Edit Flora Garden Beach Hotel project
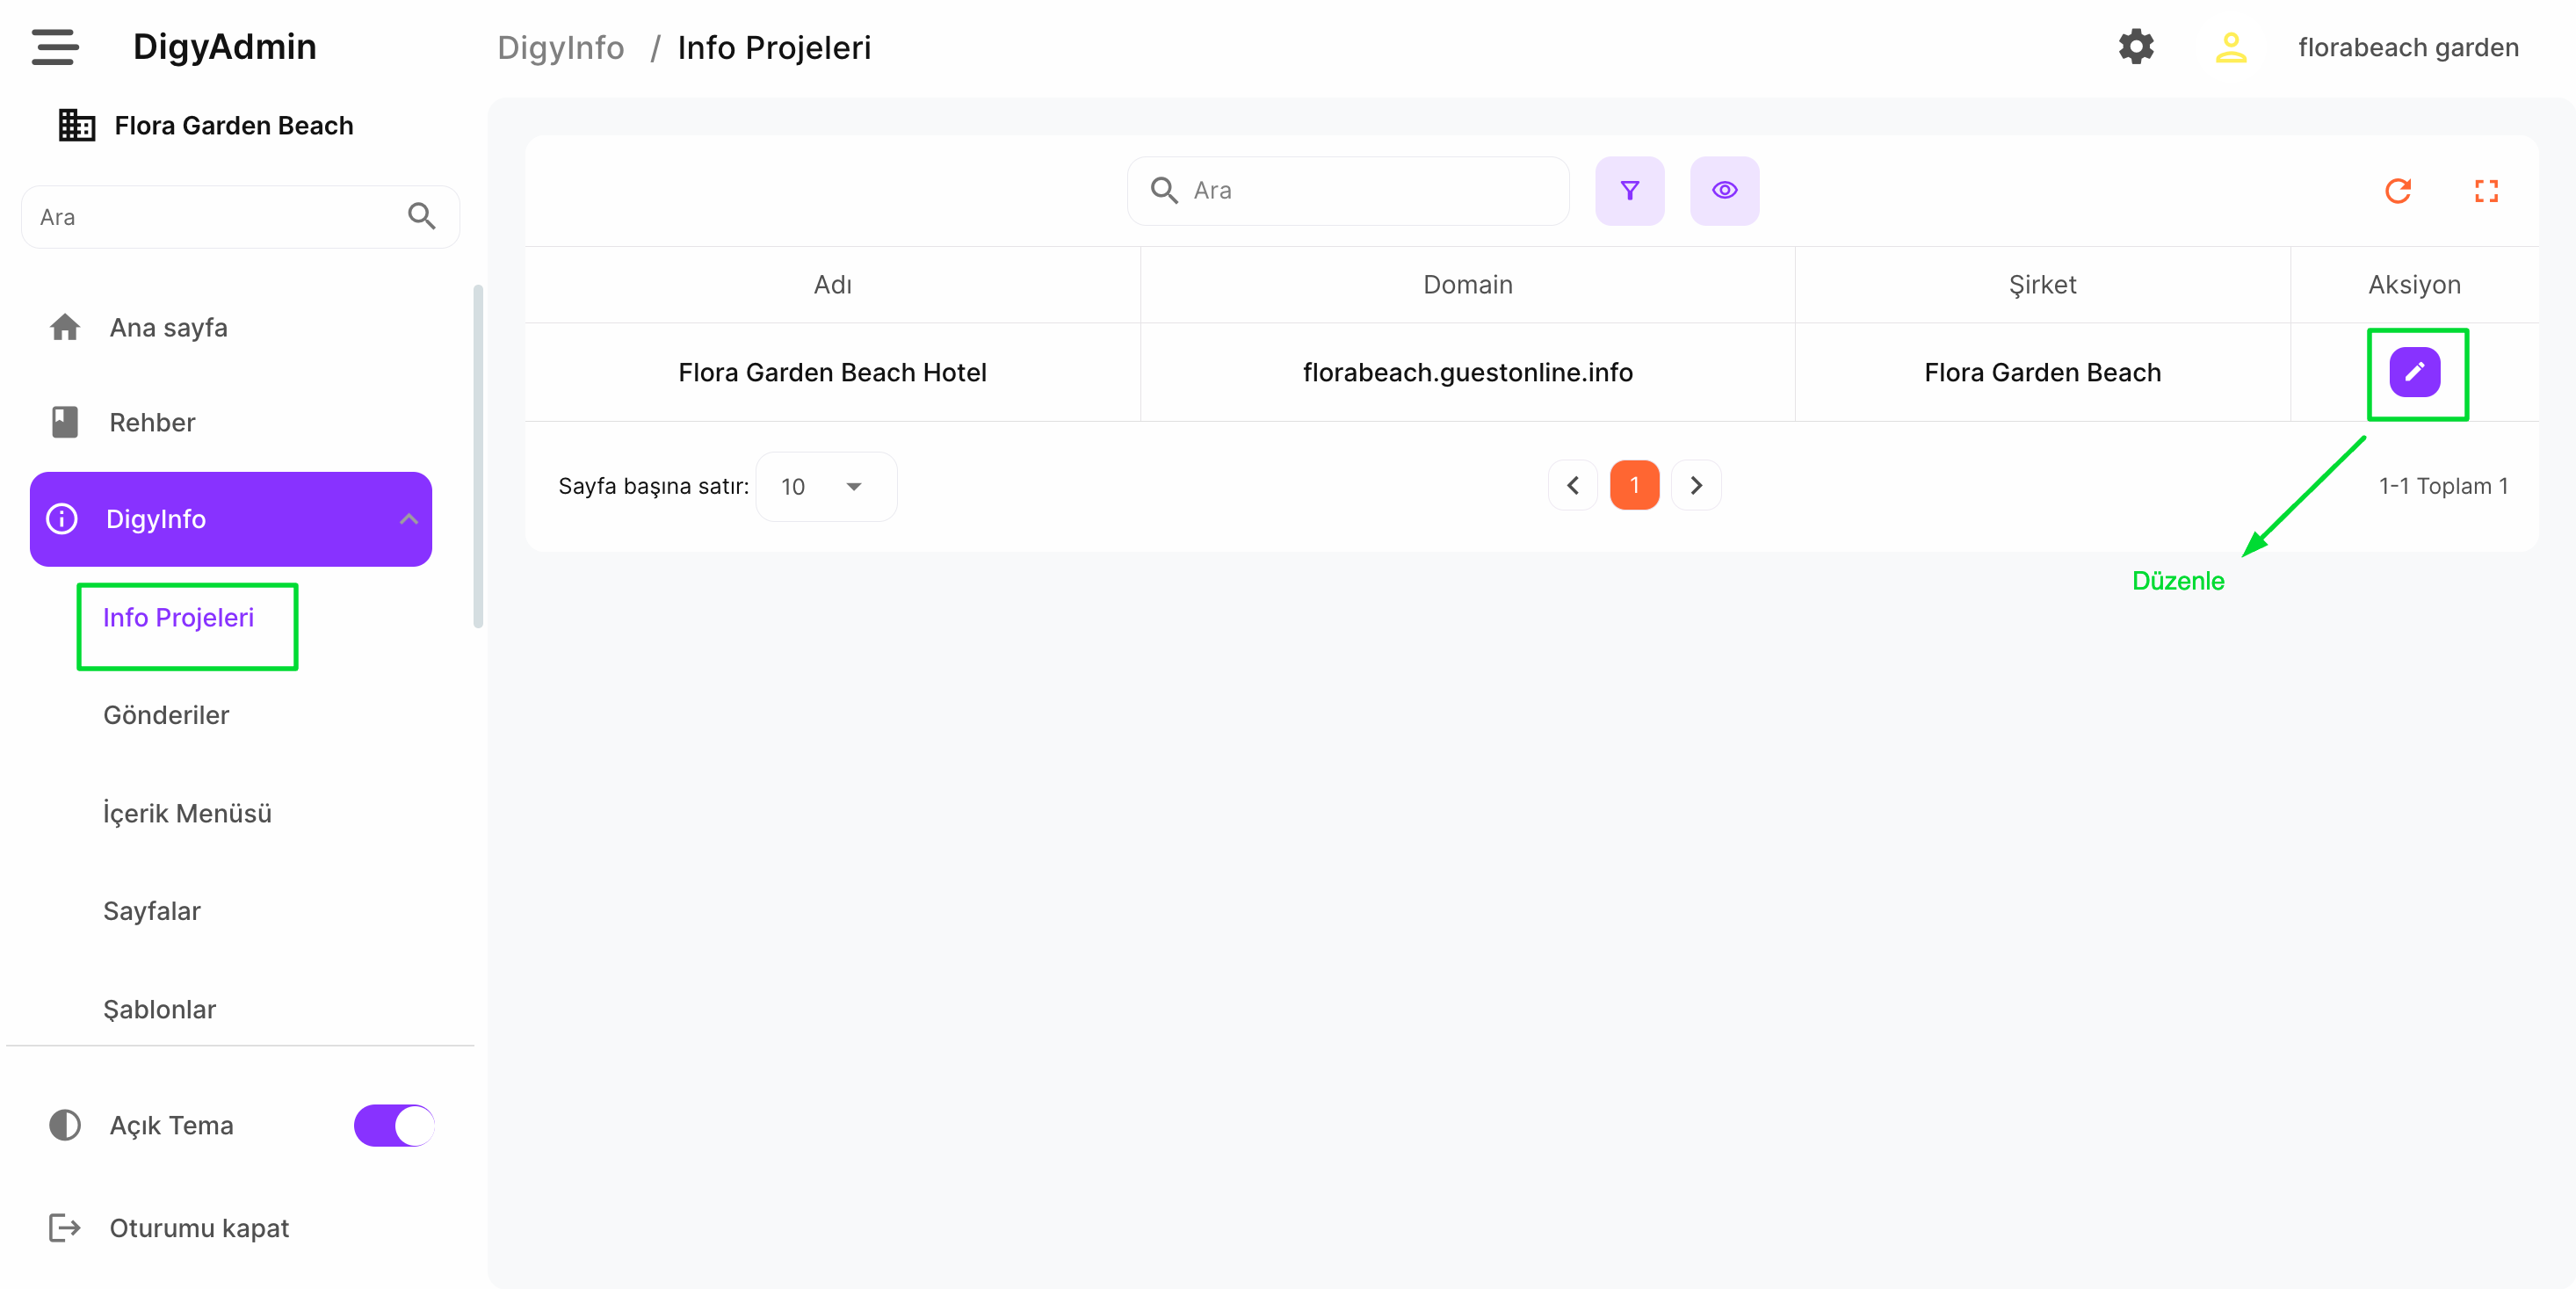 (x=2414, y=372)
